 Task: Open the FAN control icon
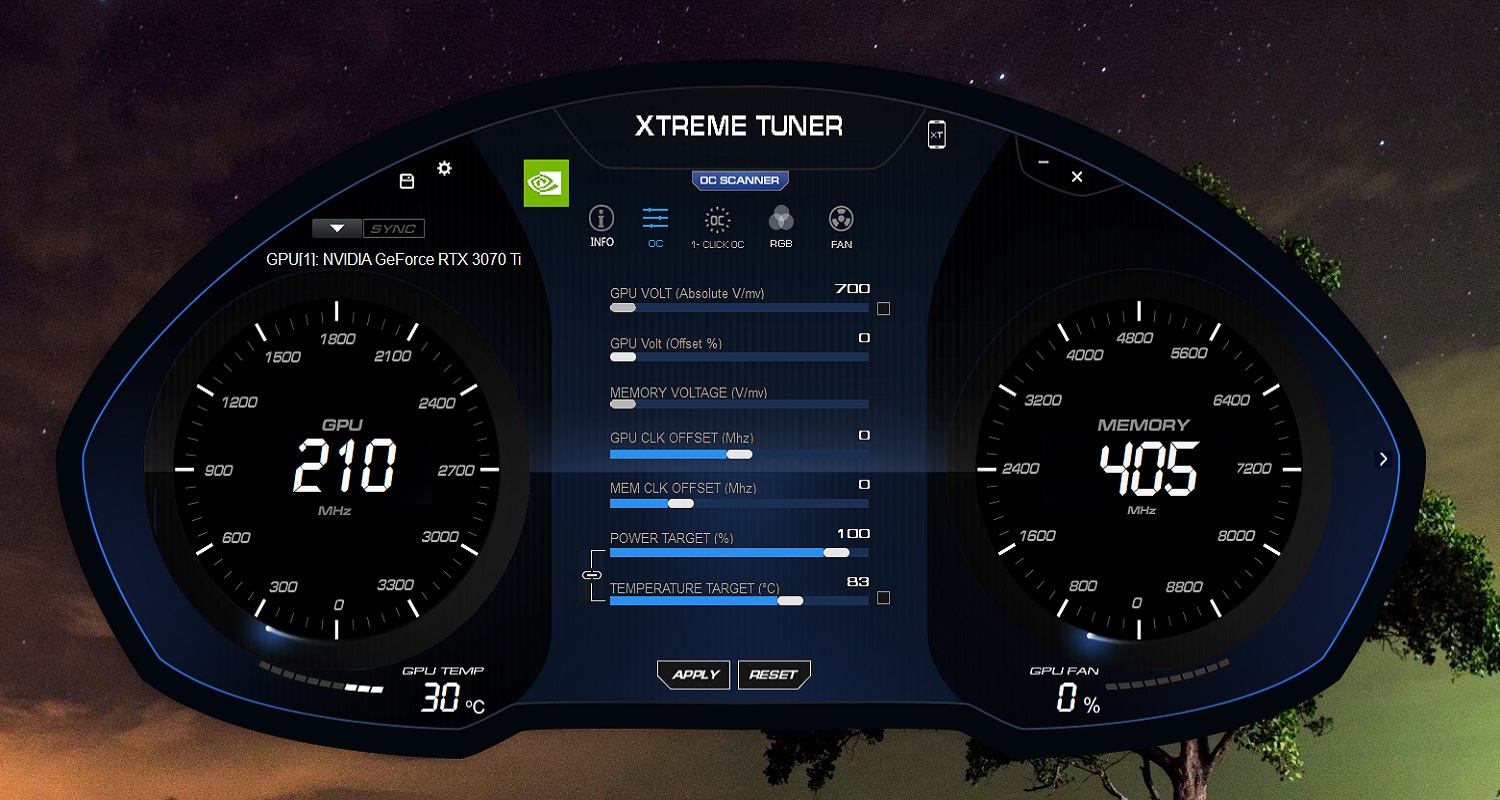tap(841, 221)
